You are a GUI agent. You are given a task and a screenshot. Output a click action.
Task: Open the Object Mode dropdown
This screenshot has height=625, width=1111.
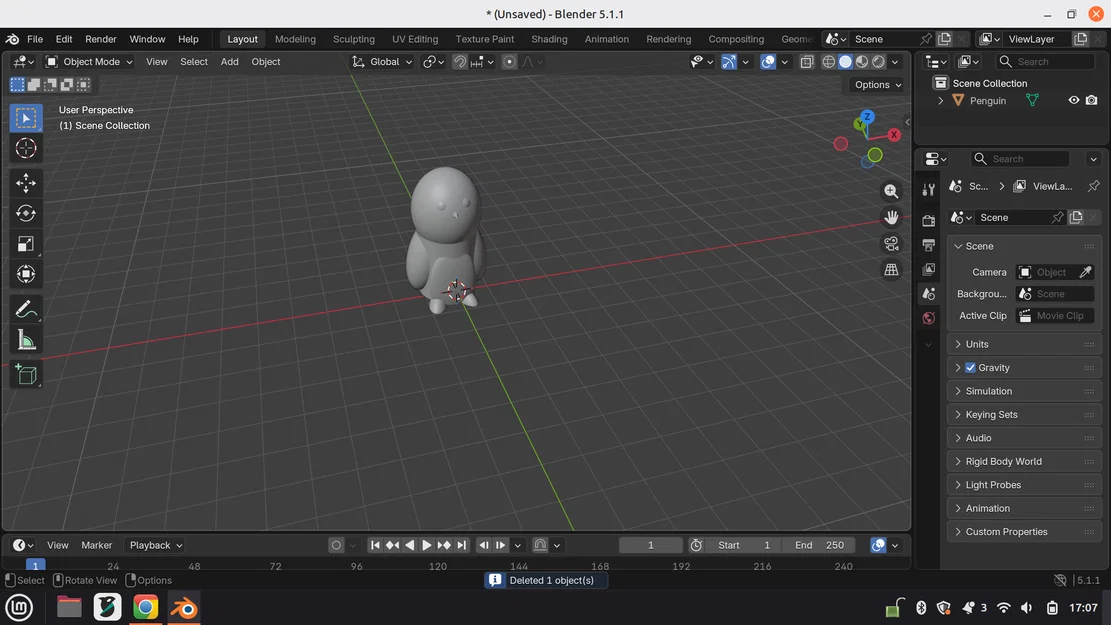tap(89, 62)
